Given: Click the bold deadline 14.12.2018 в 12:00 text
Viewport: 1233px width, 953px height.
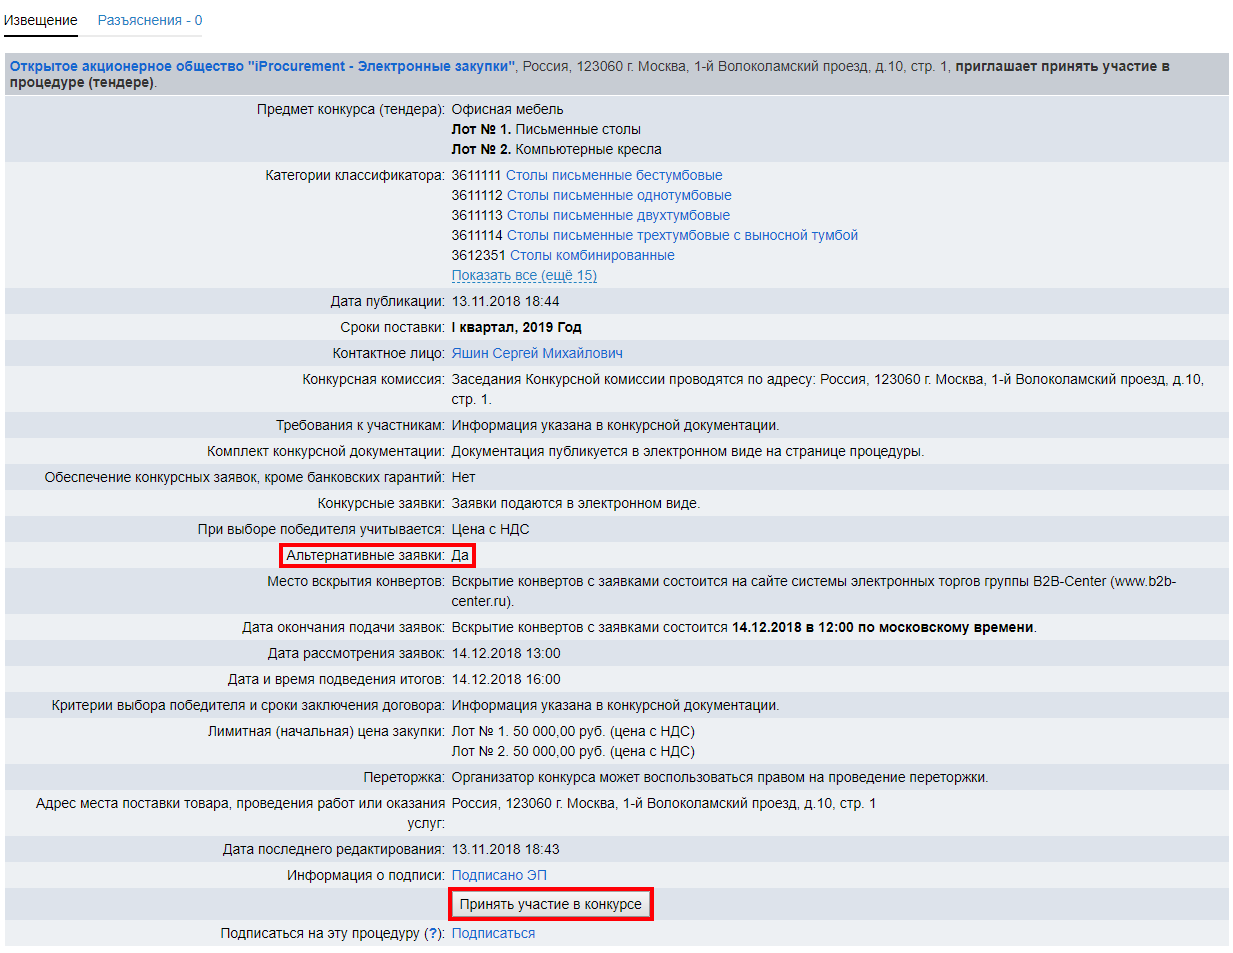Looking at the screenshot, I should [x=883, y=627].
